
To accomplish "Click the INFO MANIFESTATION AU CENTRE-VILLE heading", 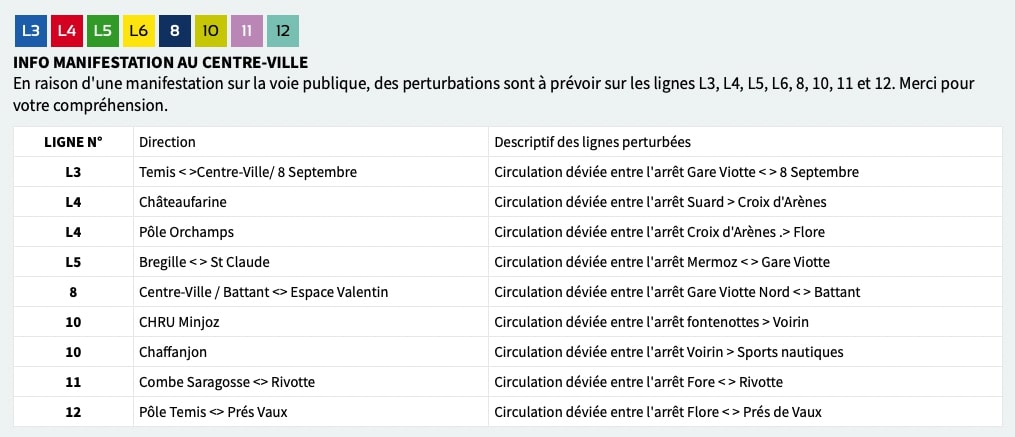I will tap(160, 63).
